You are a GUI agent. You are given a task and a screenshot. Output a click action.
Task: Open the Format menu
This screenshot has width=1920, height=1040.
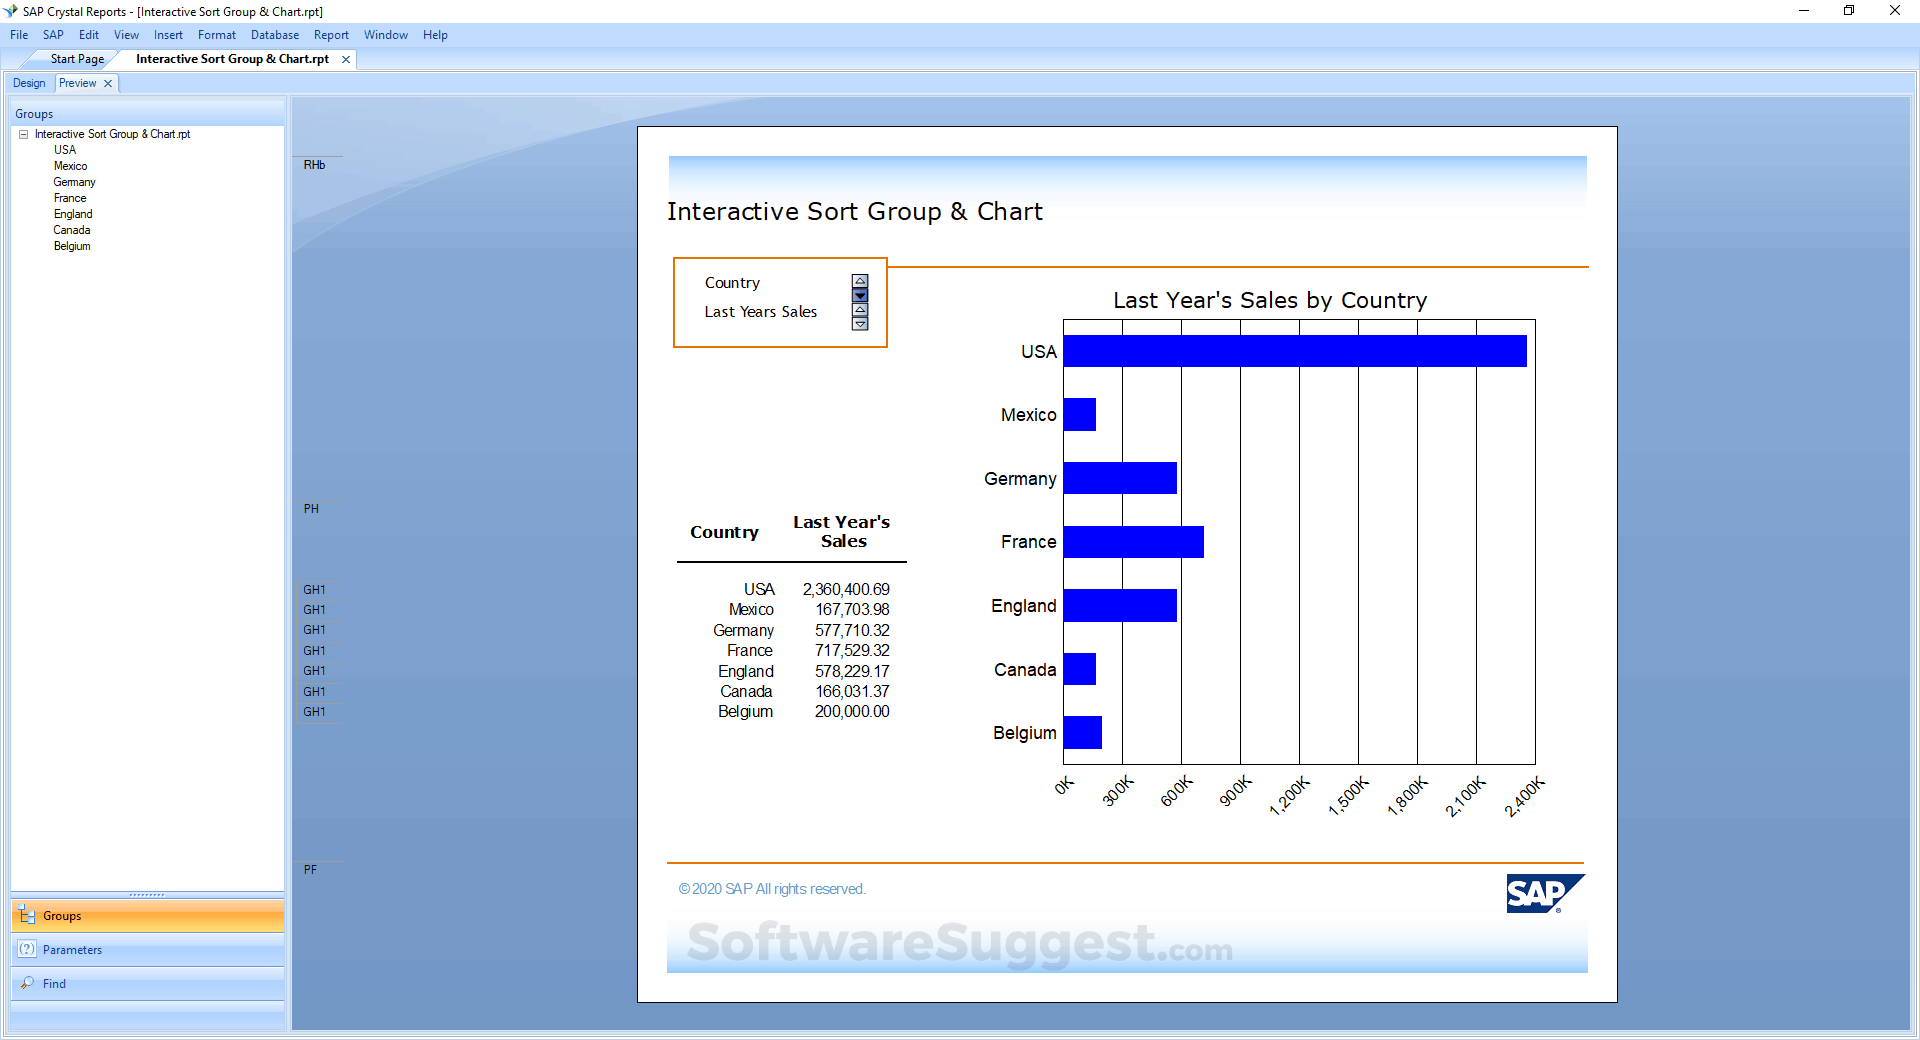click(x=216, y=34)
